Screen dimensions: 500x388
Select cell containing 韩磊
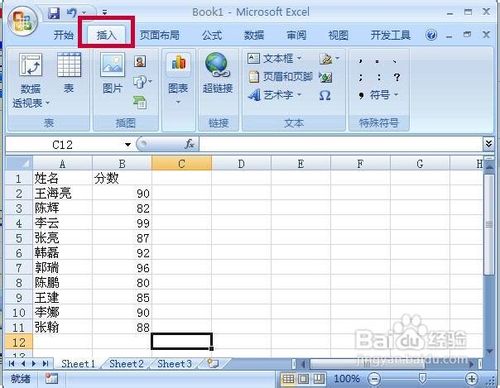pos(62,253)
